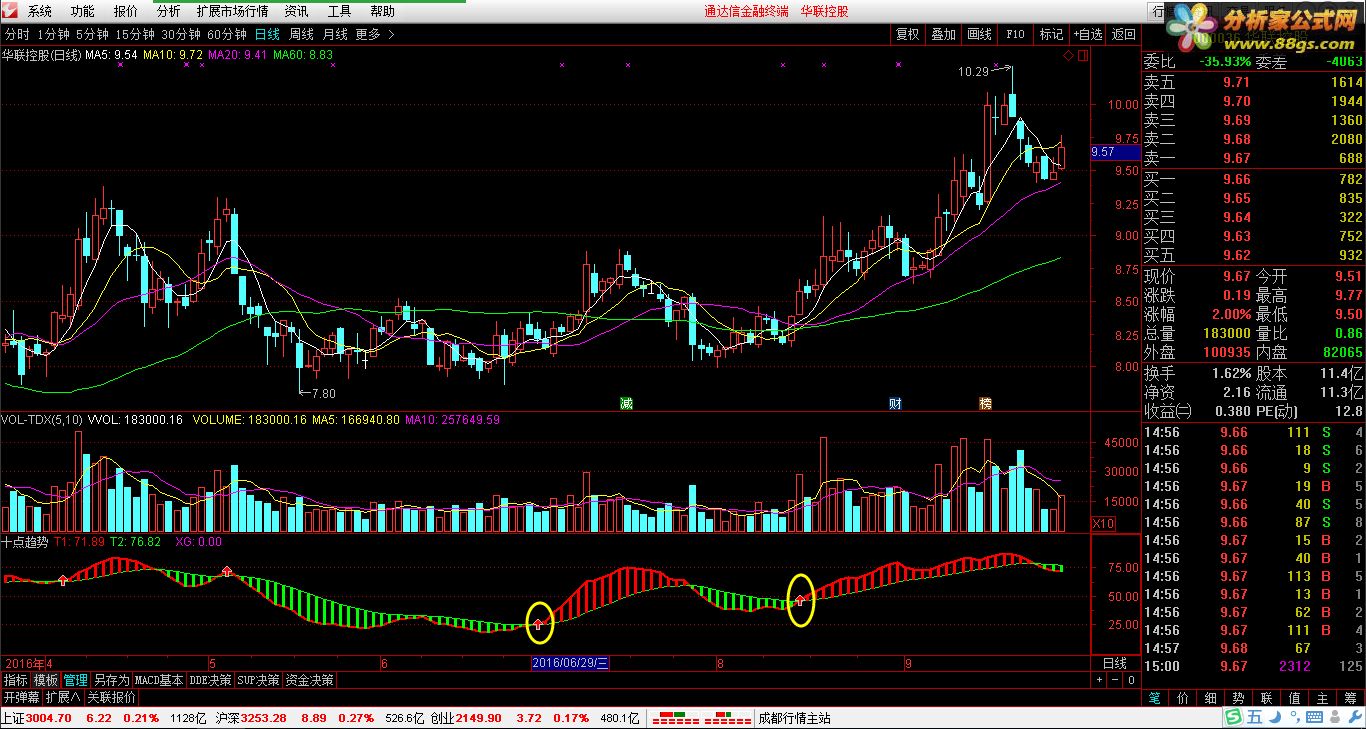Click the red split-panel icon atop chart
Screen dimensions: 1366x729
coord(1082,56)
